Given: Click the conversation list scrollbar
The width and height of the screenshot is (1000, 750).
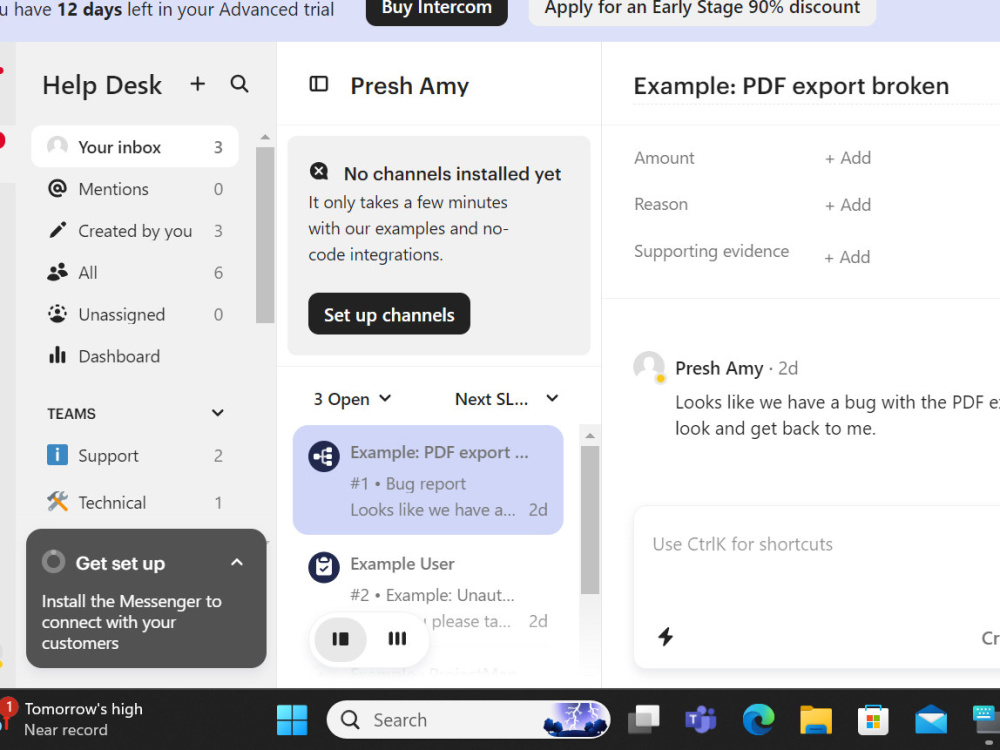Looking at the screenshot, I should (590, 520).
